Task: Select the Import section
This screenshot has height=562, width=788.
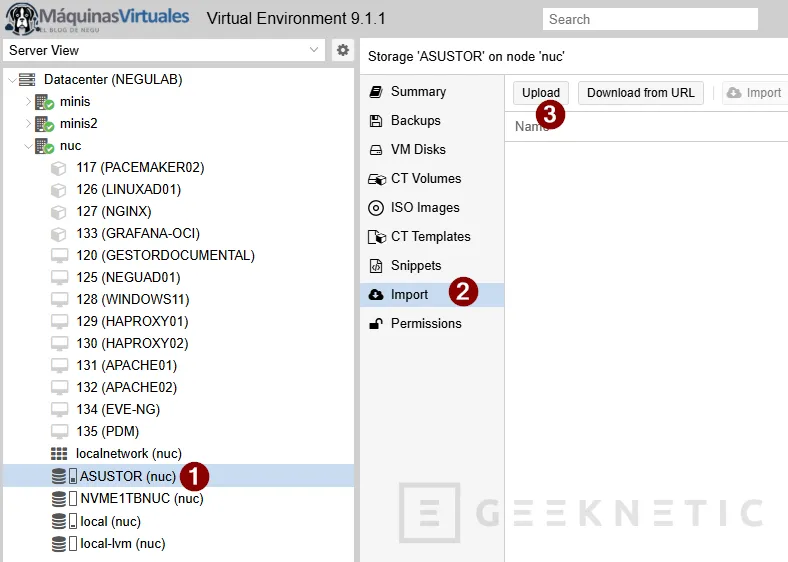Action: tap(432, 295)
